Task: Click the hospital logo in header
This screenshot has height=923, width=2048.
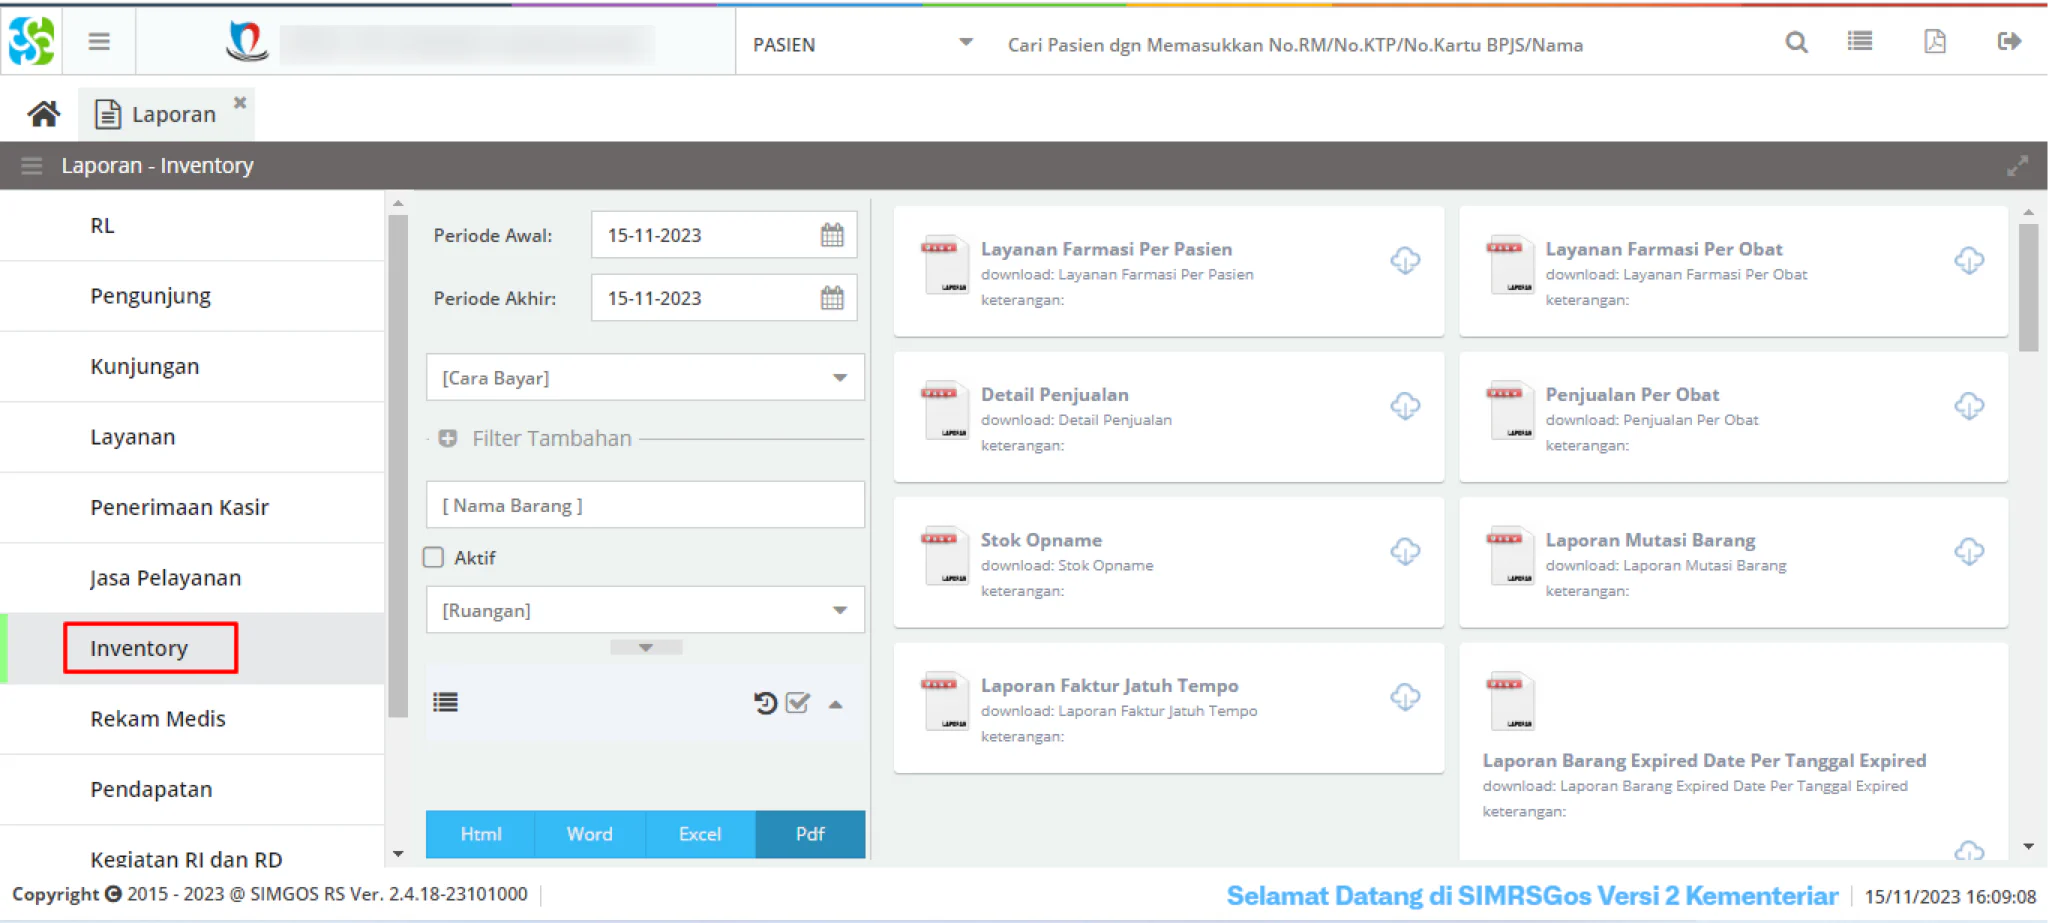Action: [246, 41]
